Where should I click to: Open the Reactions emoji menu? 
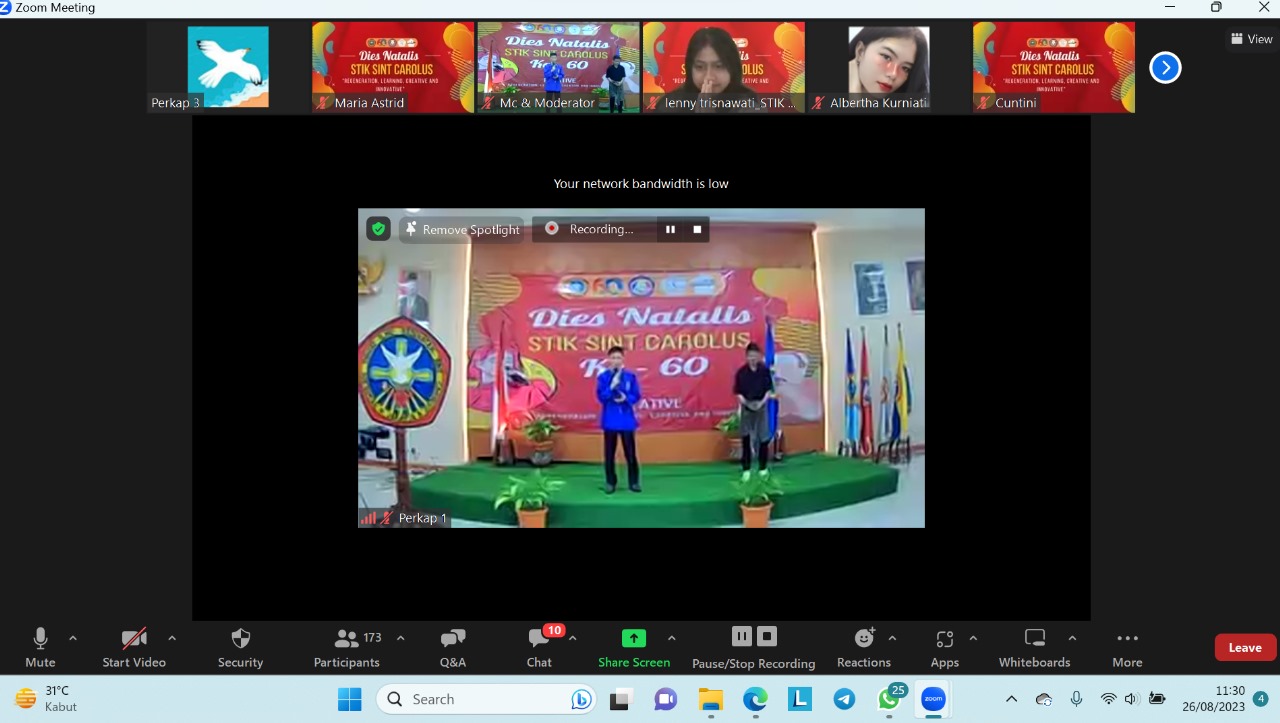(x=864, y=639)
